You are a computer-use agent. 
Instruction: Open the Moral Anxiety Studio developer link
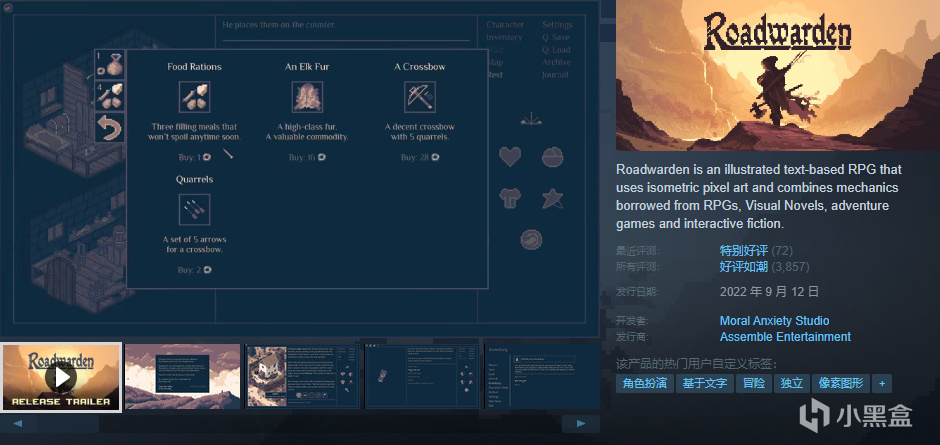[x=775, y=321]
